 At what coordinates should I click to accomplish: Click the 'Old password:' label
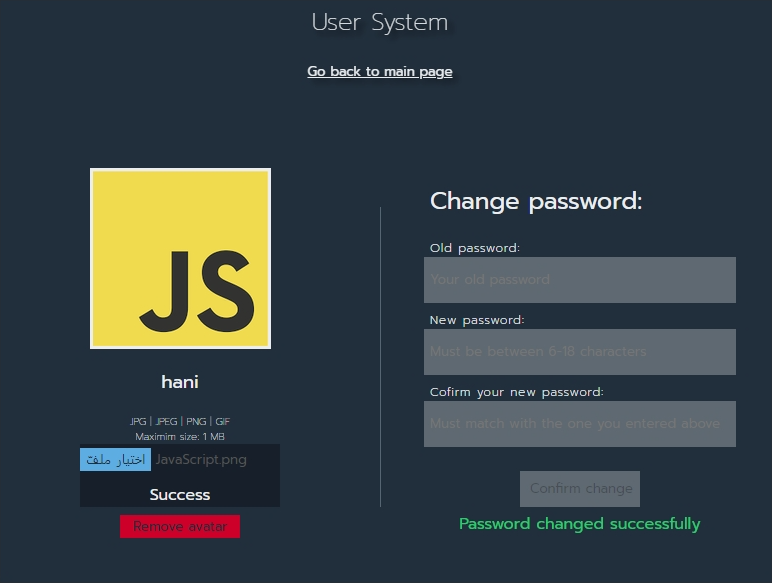click(x=475, y=248)
